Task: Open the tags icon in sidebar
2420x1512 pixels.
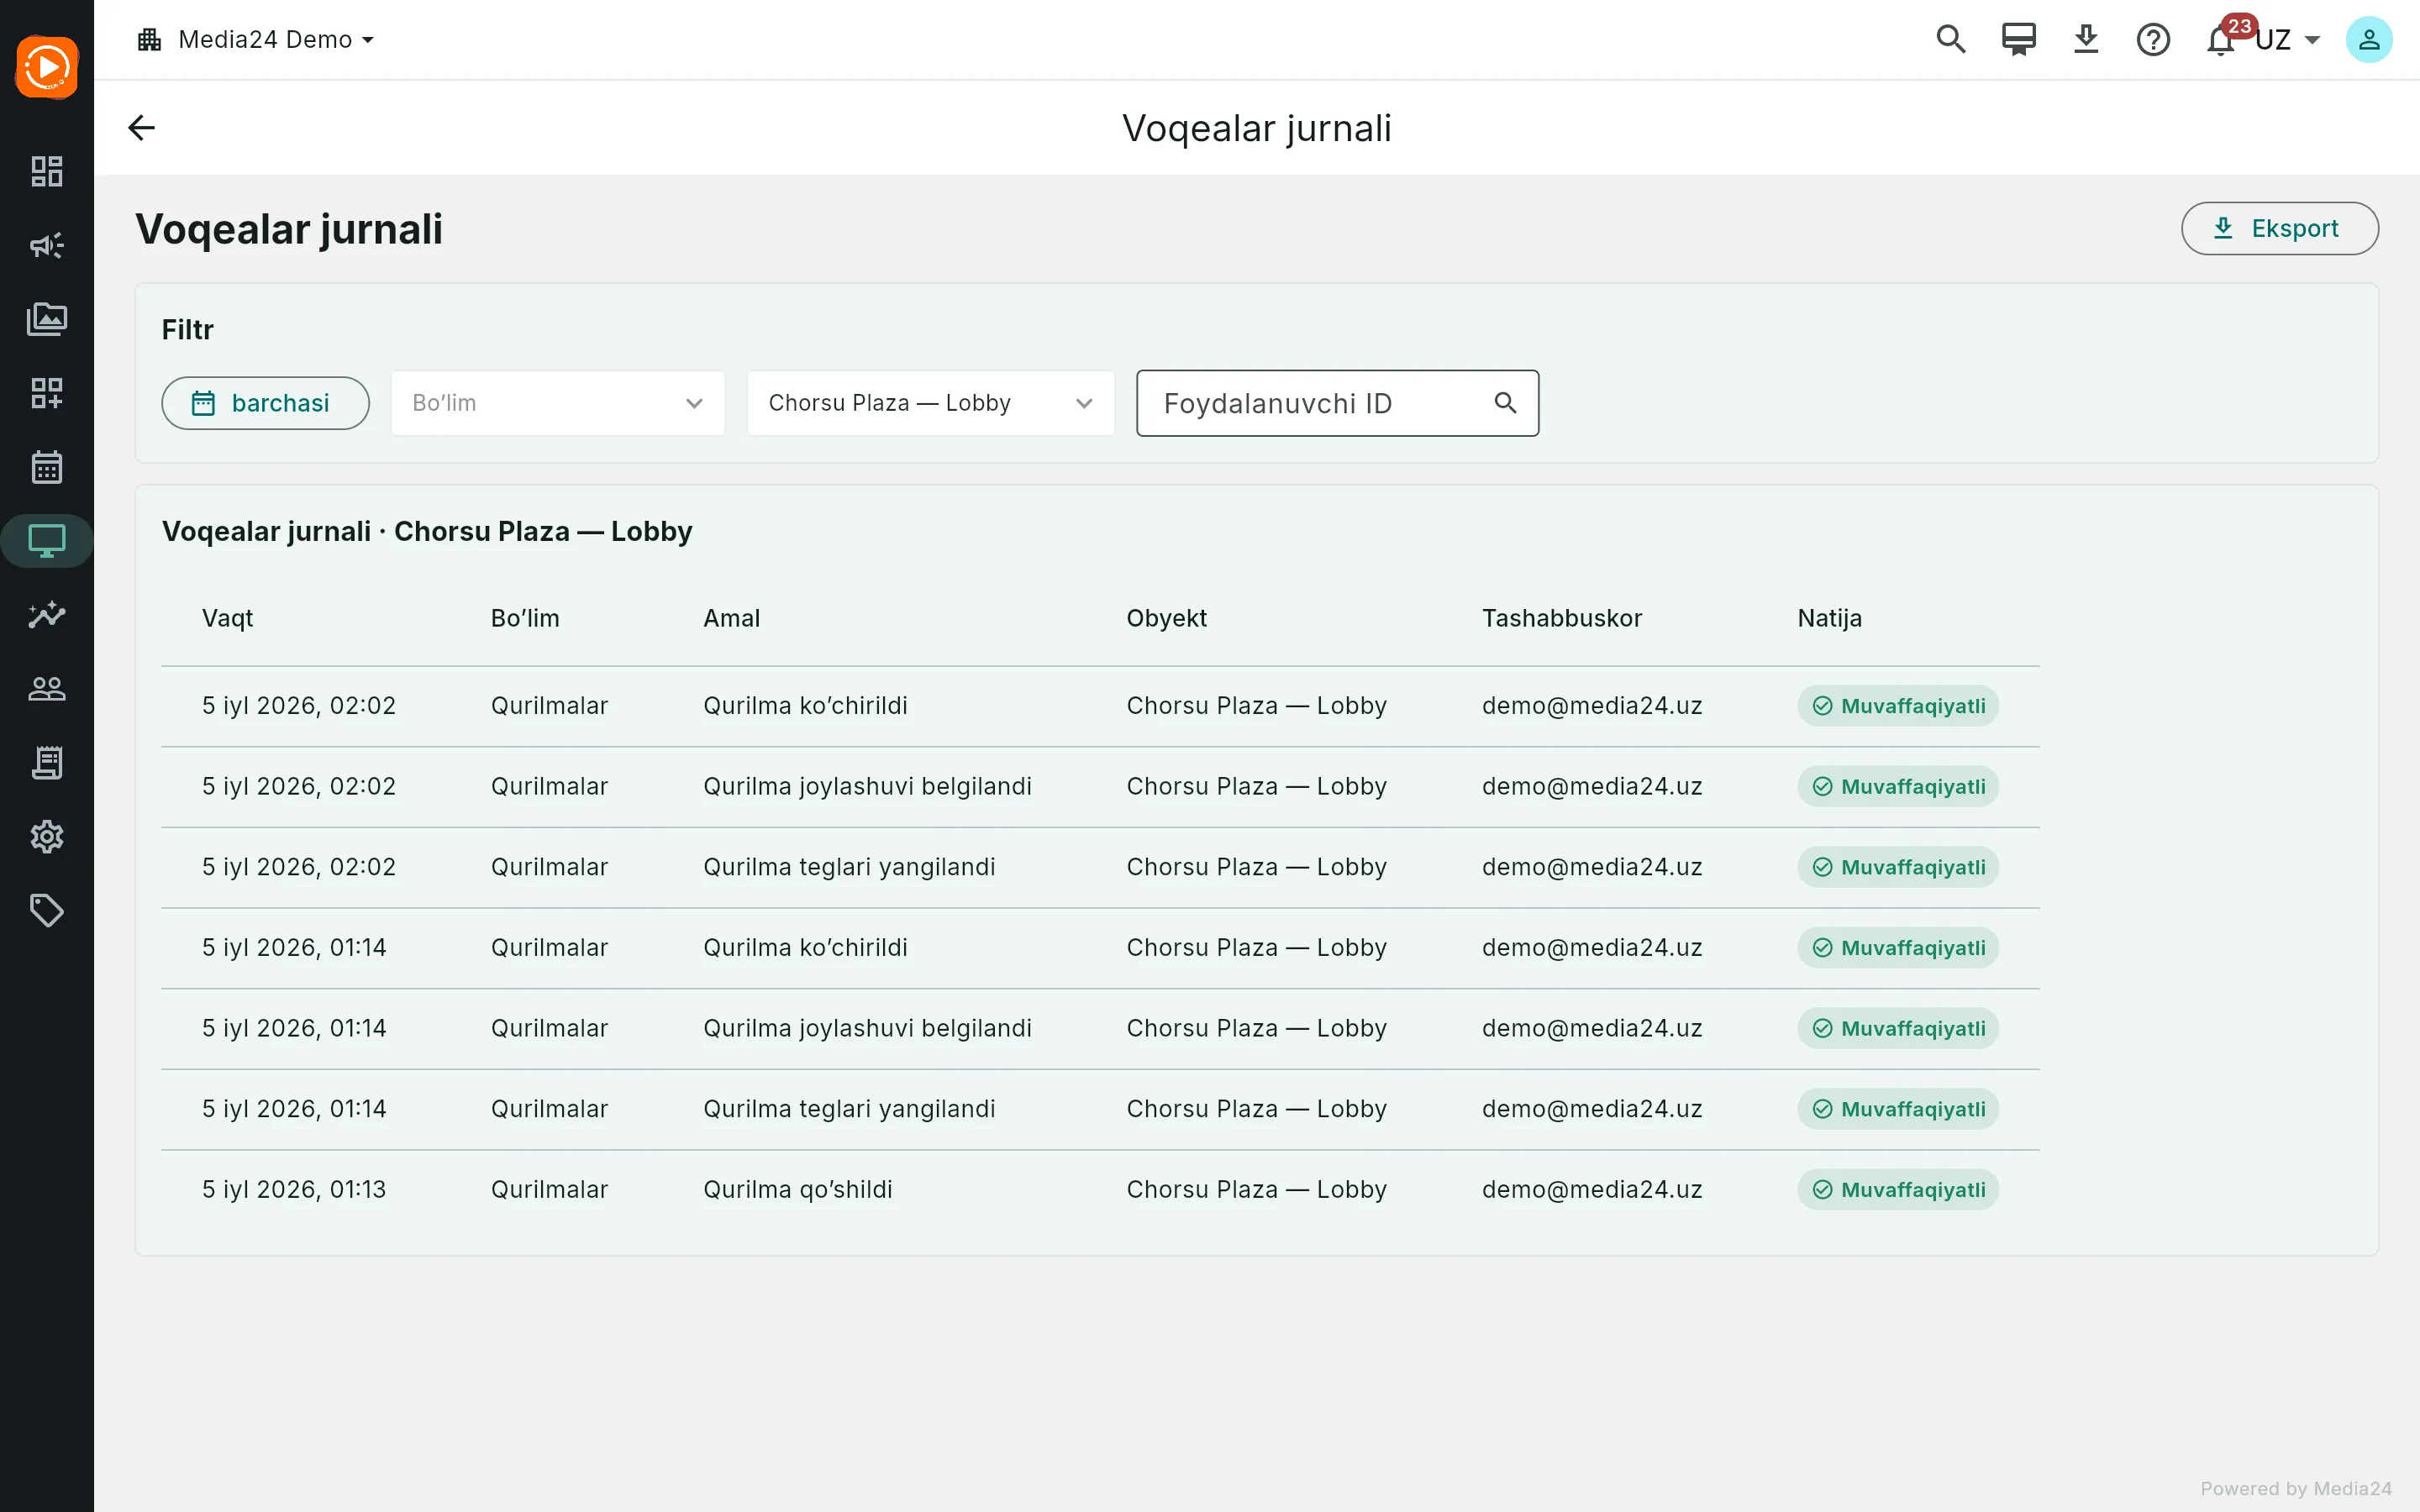Action: pos(47,911)
